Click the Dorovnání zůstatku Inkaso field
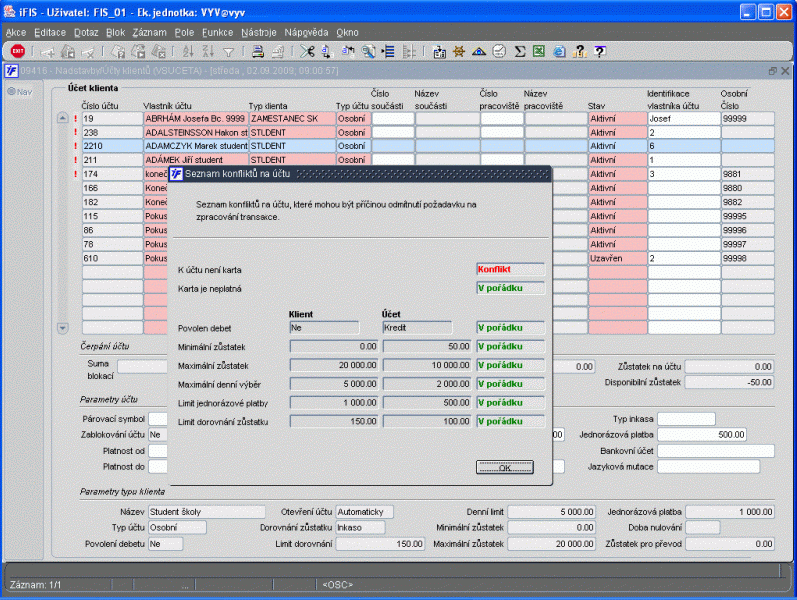Viewport: 797px width, 600px height. point(364,527)
